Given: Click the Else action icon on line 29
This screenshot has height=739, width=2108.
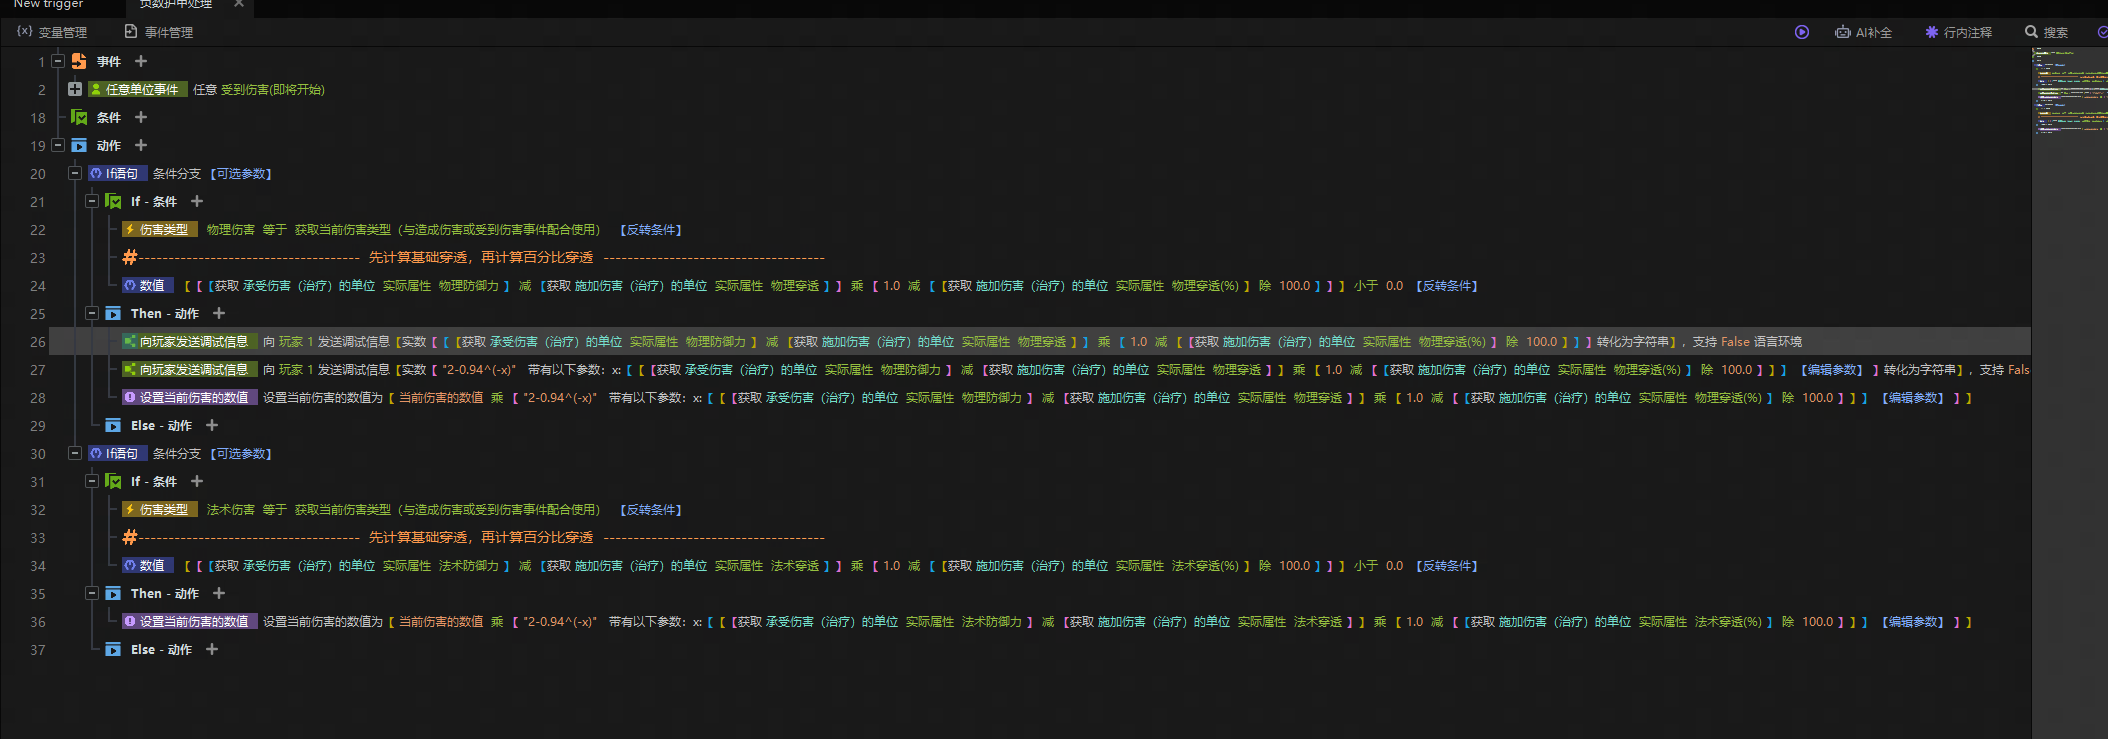Looking at the screenshot, I should (113, 425).
